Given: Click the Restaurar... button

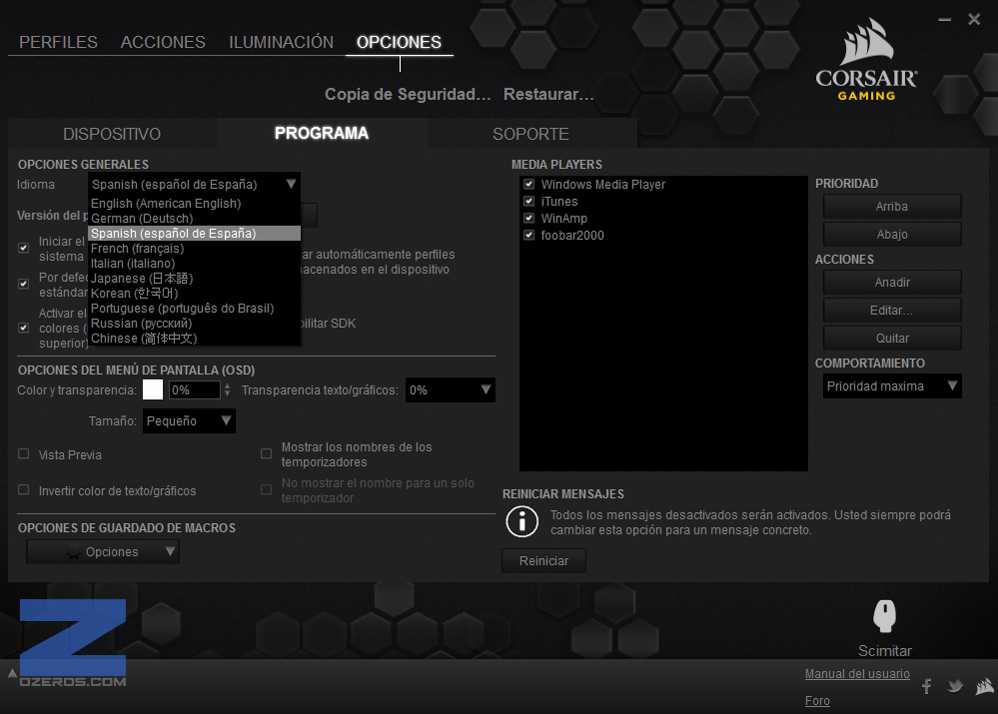Looking at the screenshot, I should pos(549,94).
